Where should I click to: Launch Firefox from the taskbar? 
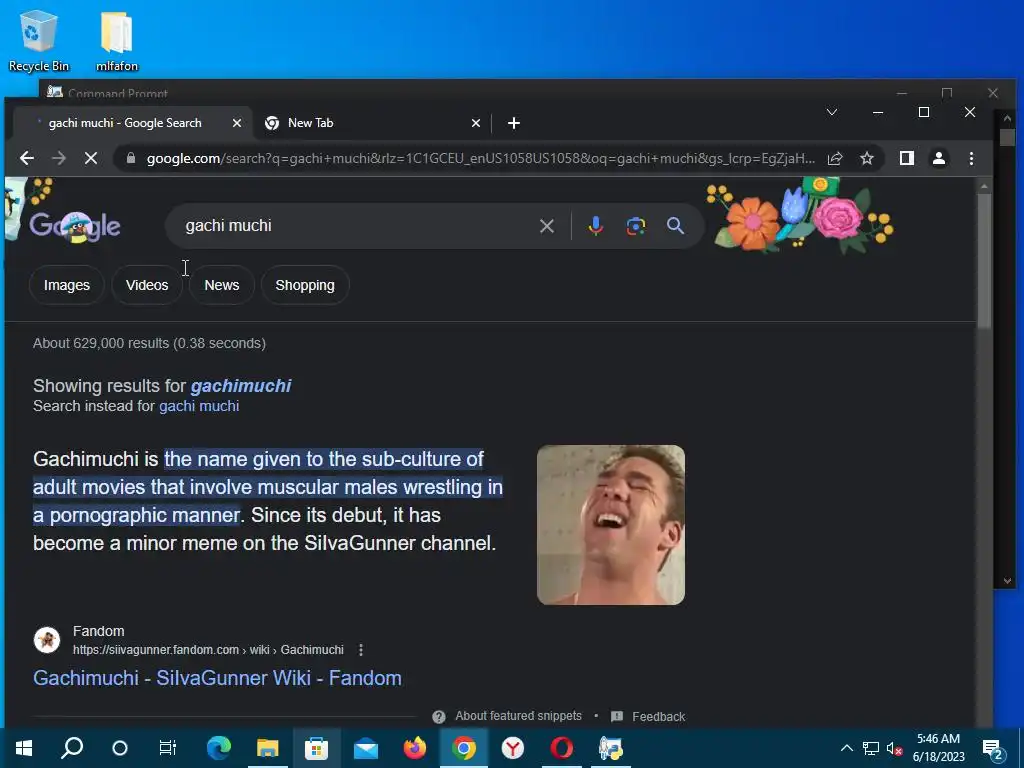[415, 748]
